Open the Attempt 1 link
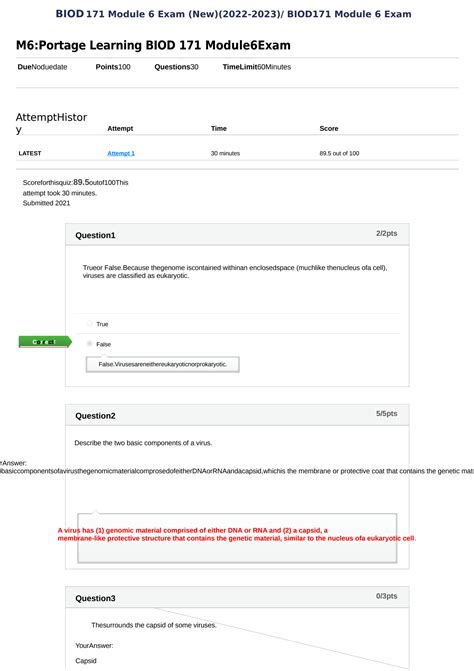Viewport: 474px width, 671px height. (121, 153)
